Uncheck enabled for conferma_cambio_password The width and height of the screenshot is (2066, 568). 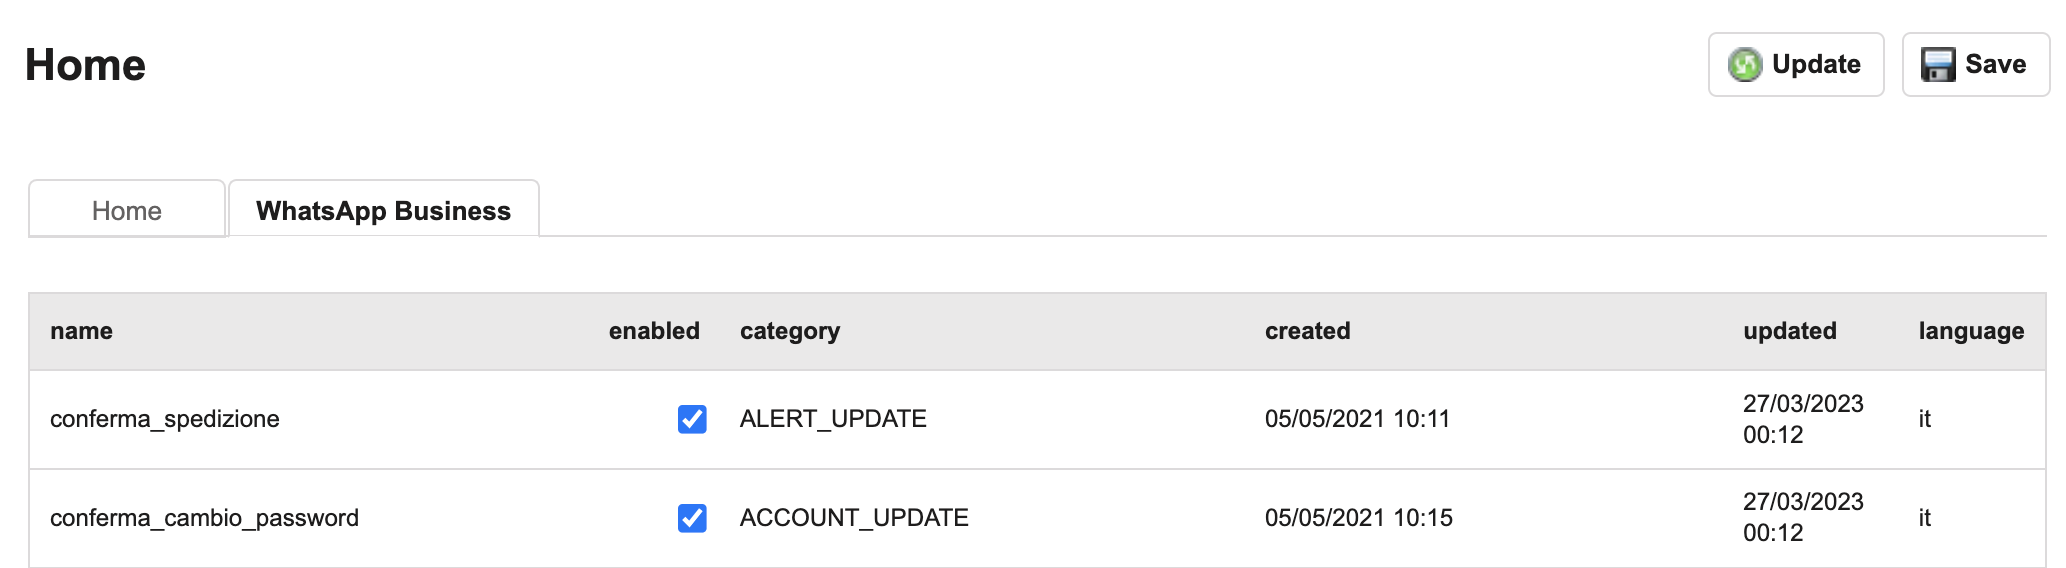(692, 518)
